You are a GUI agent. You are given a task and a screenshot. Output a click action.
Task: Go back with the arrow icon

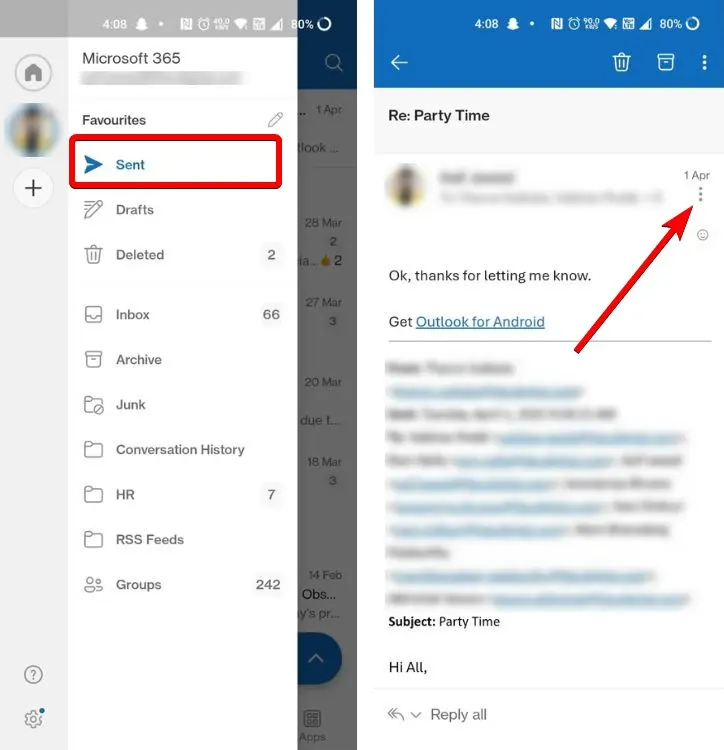[399, 62]
